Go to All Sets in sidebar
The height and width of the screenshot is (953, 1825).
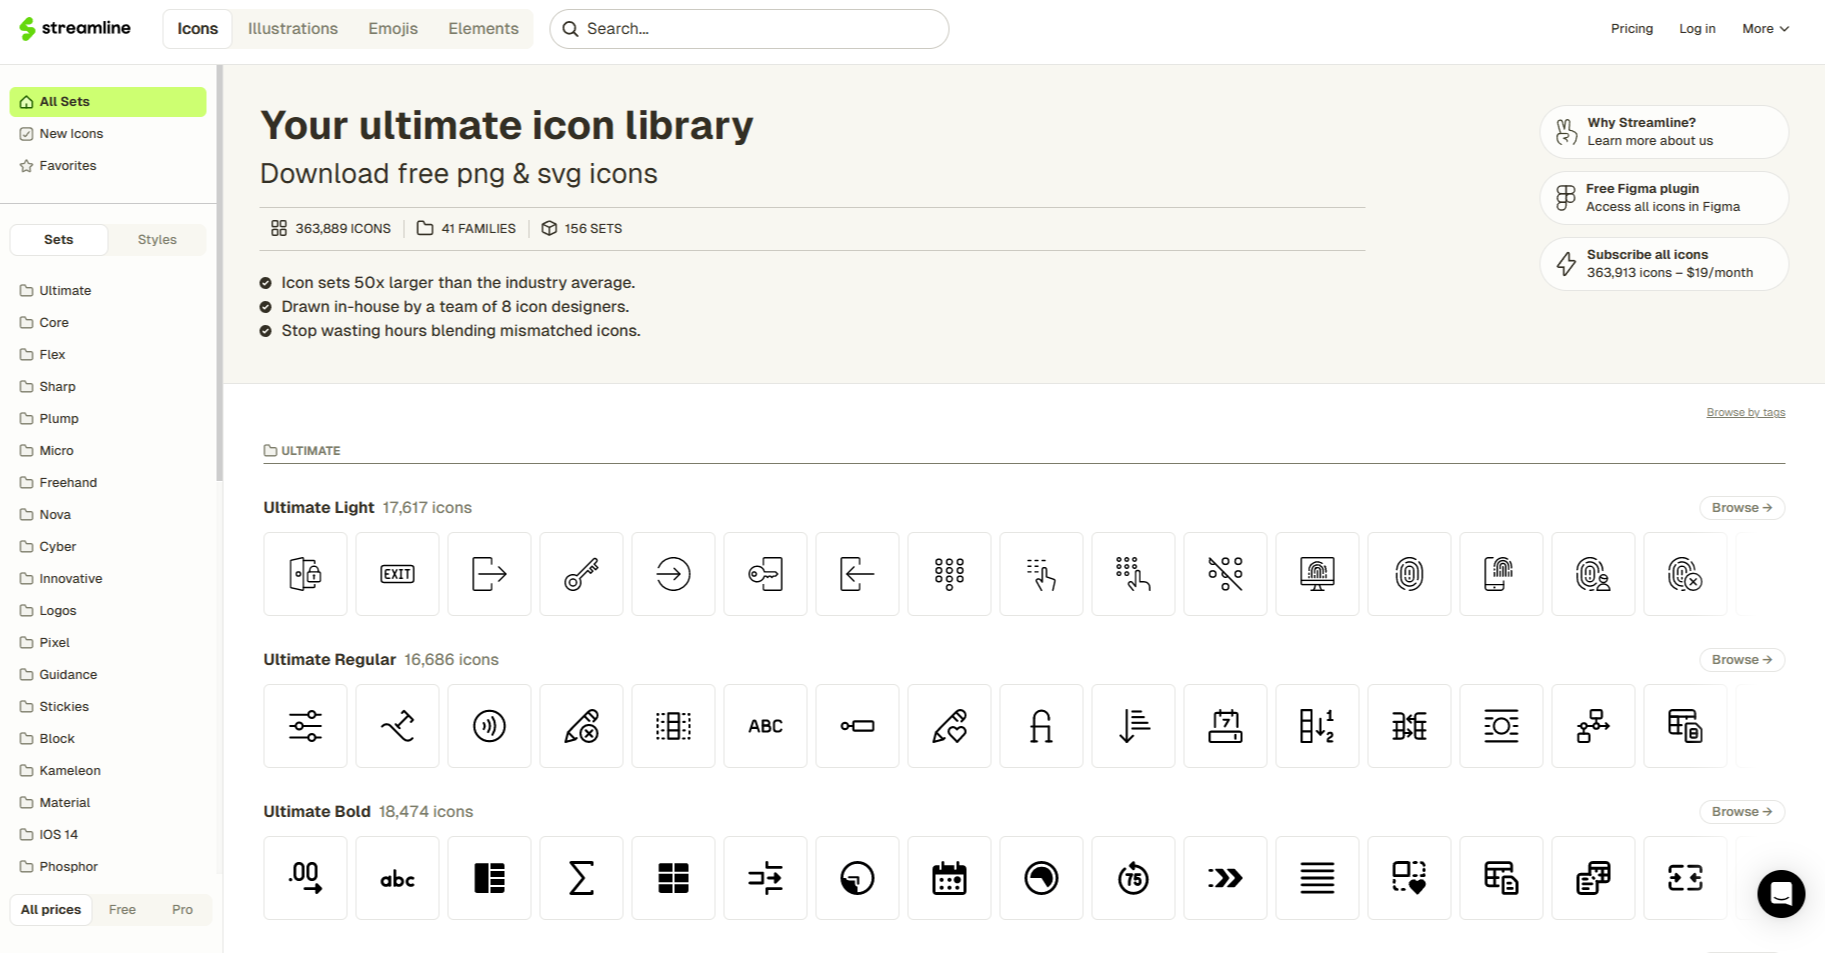click(x=108, y=102)
